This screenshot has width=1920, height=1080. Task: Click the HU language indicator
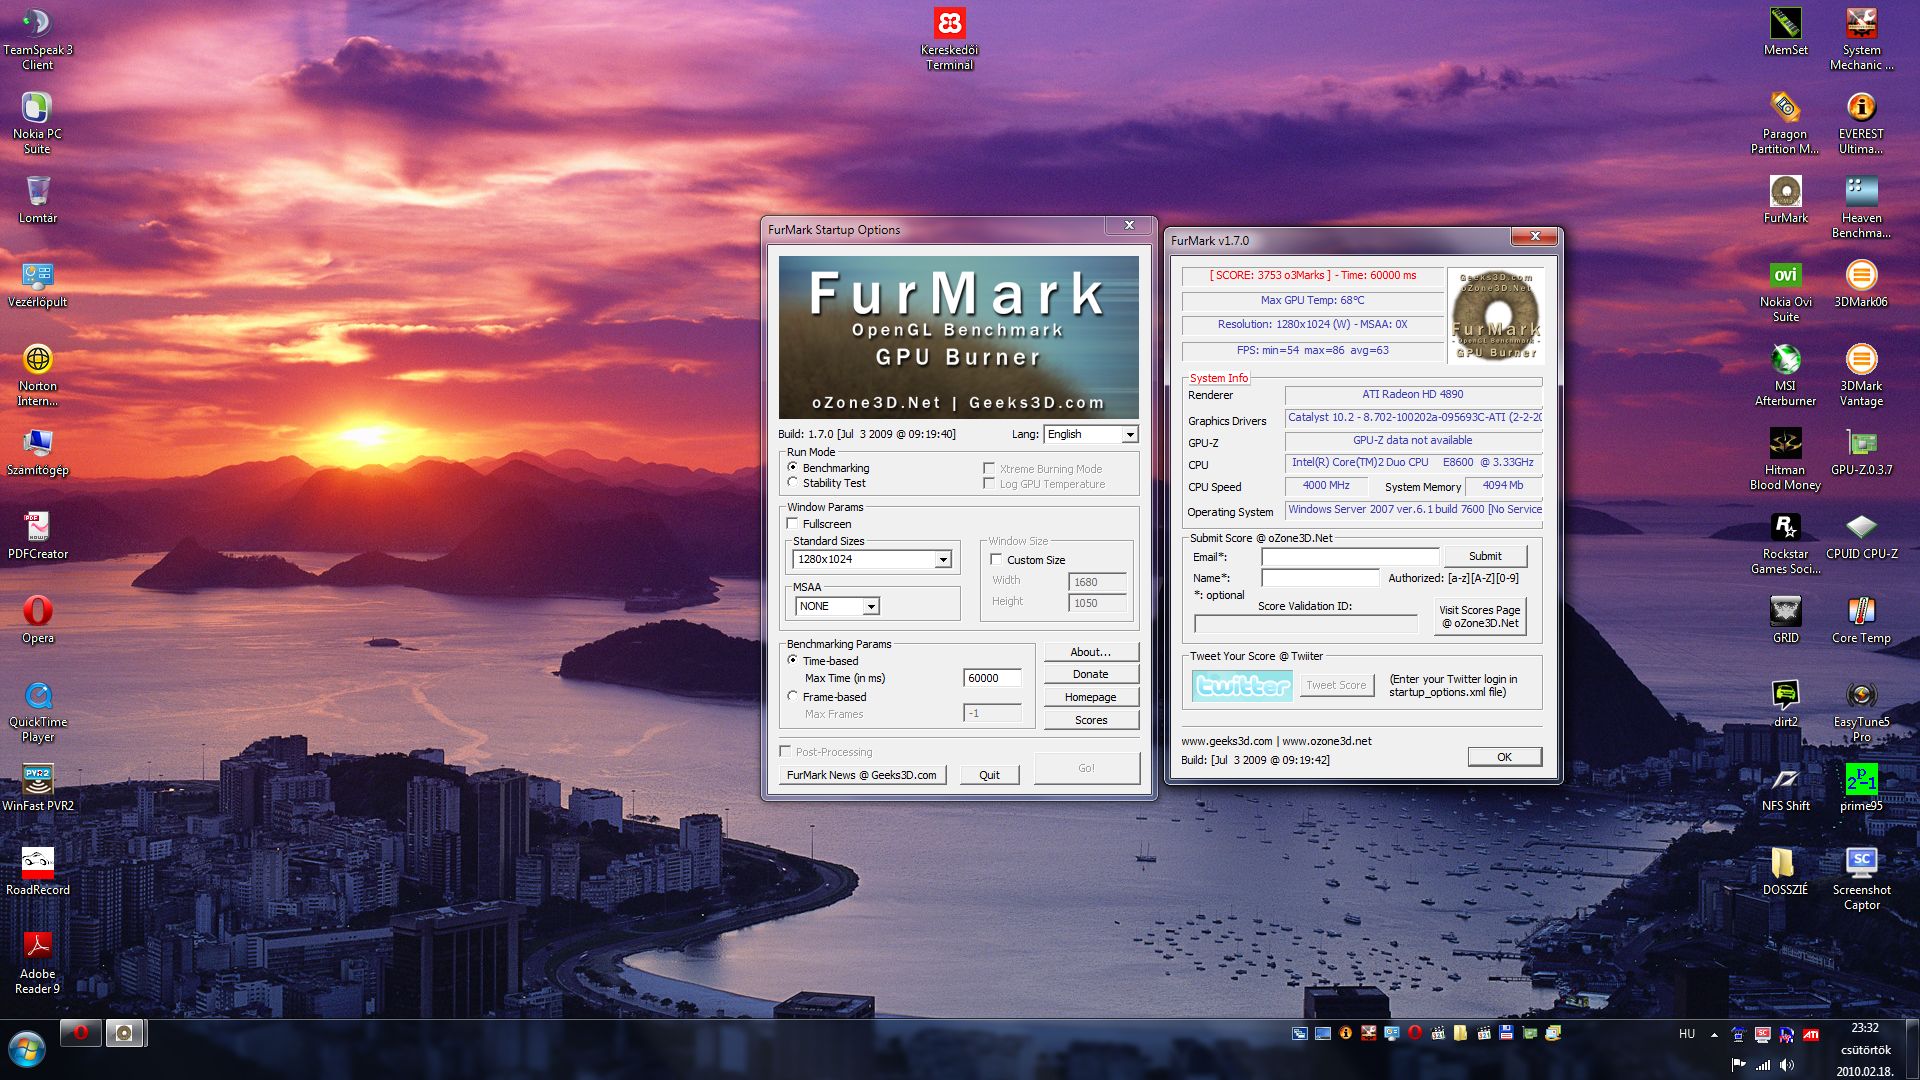coord(1687,1034)
